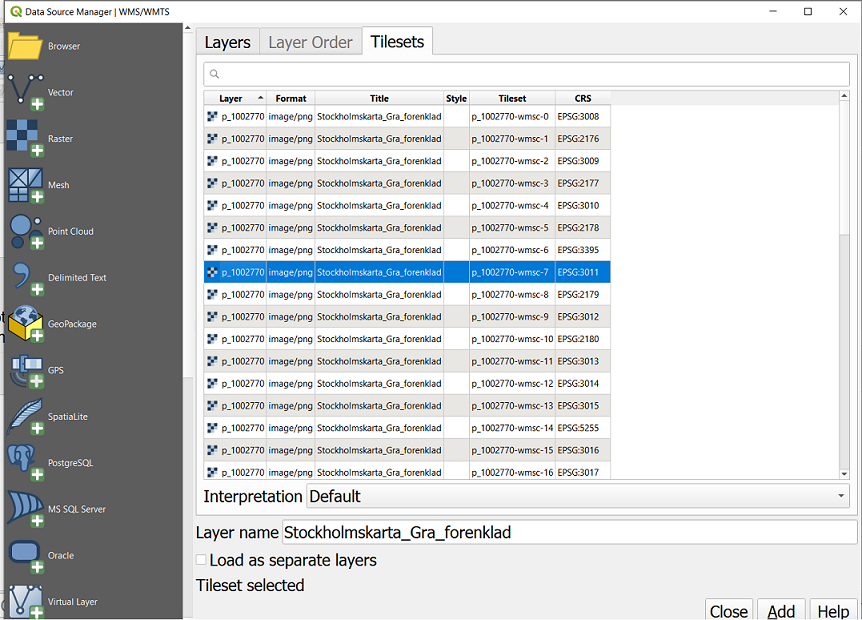The width and height of the screenshot is (862, 620).
Task: Select the Vector source icon
Action: (25, 92)
